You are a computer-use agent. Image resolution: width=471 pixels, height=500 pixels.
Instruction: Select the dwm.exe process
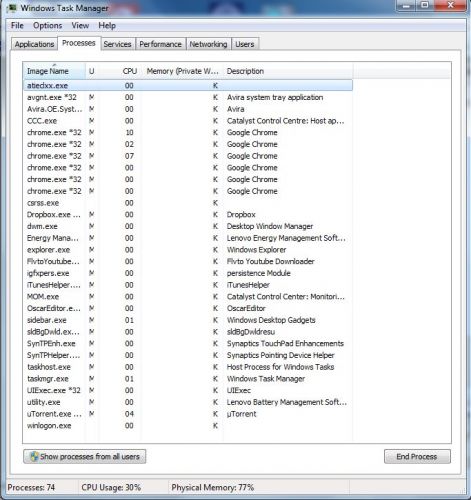tap(188, 226)
